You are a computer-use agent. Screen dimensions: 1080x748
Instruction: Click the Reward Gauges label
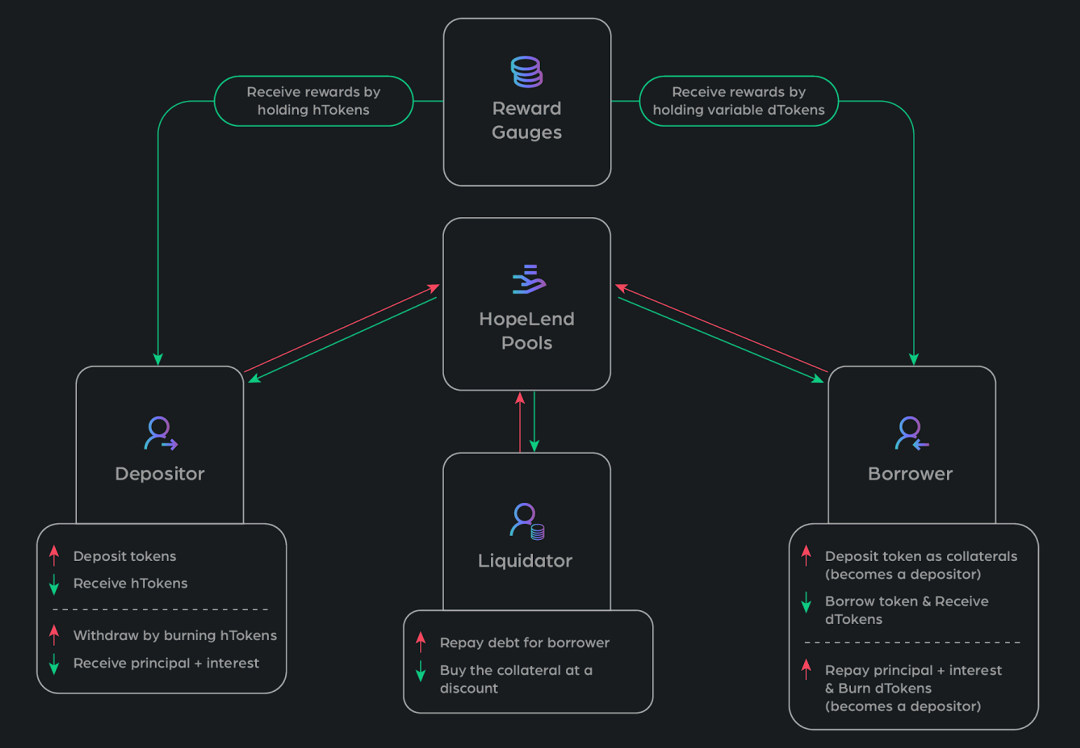[527, 120]
